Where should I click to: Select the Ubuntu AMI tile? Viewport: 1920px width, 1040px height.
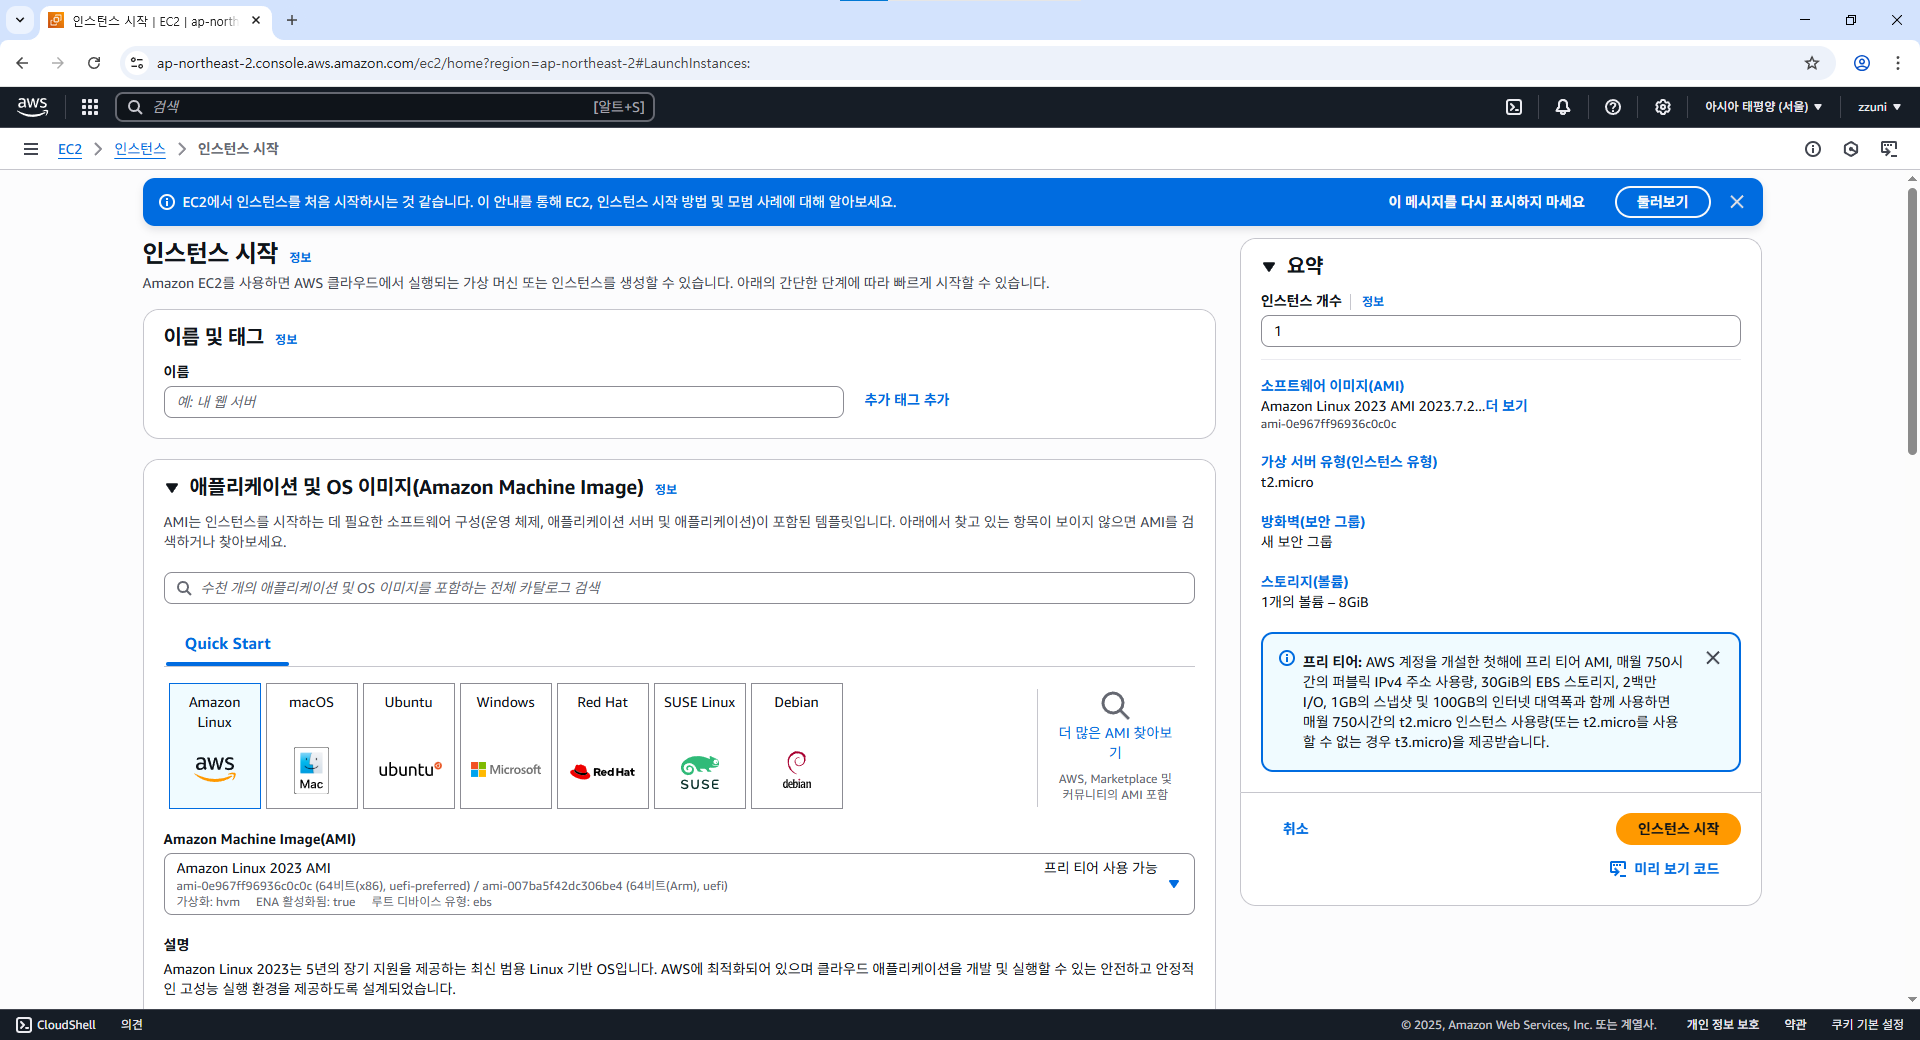(409, 746)
